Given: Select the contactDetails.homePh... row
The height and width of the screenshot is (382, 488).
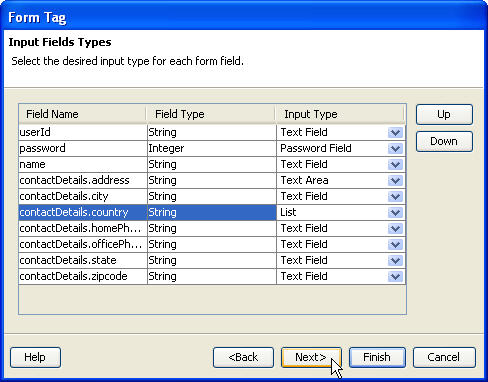Looking at the screenshot, I should [x=212, y=228].
